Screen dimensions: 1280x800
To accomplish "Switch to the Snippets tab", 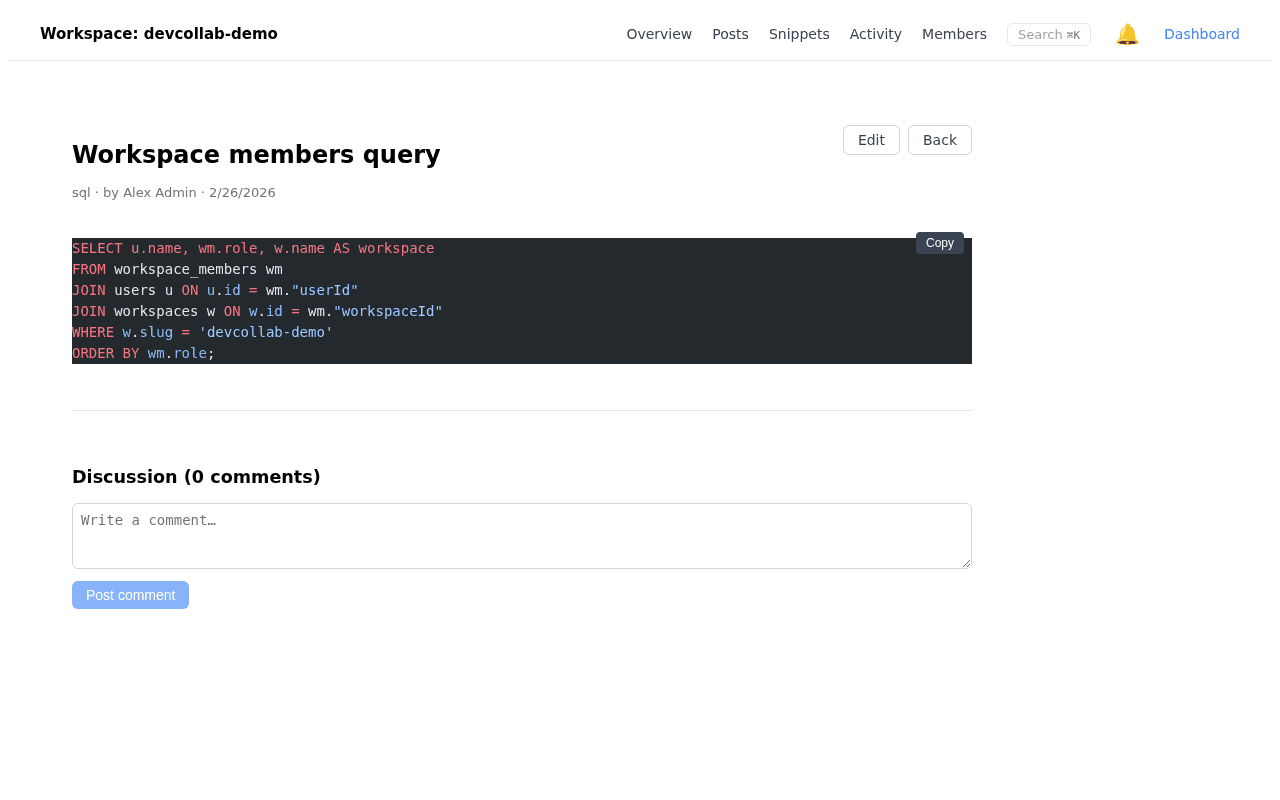I will click(x=799, y=32).
